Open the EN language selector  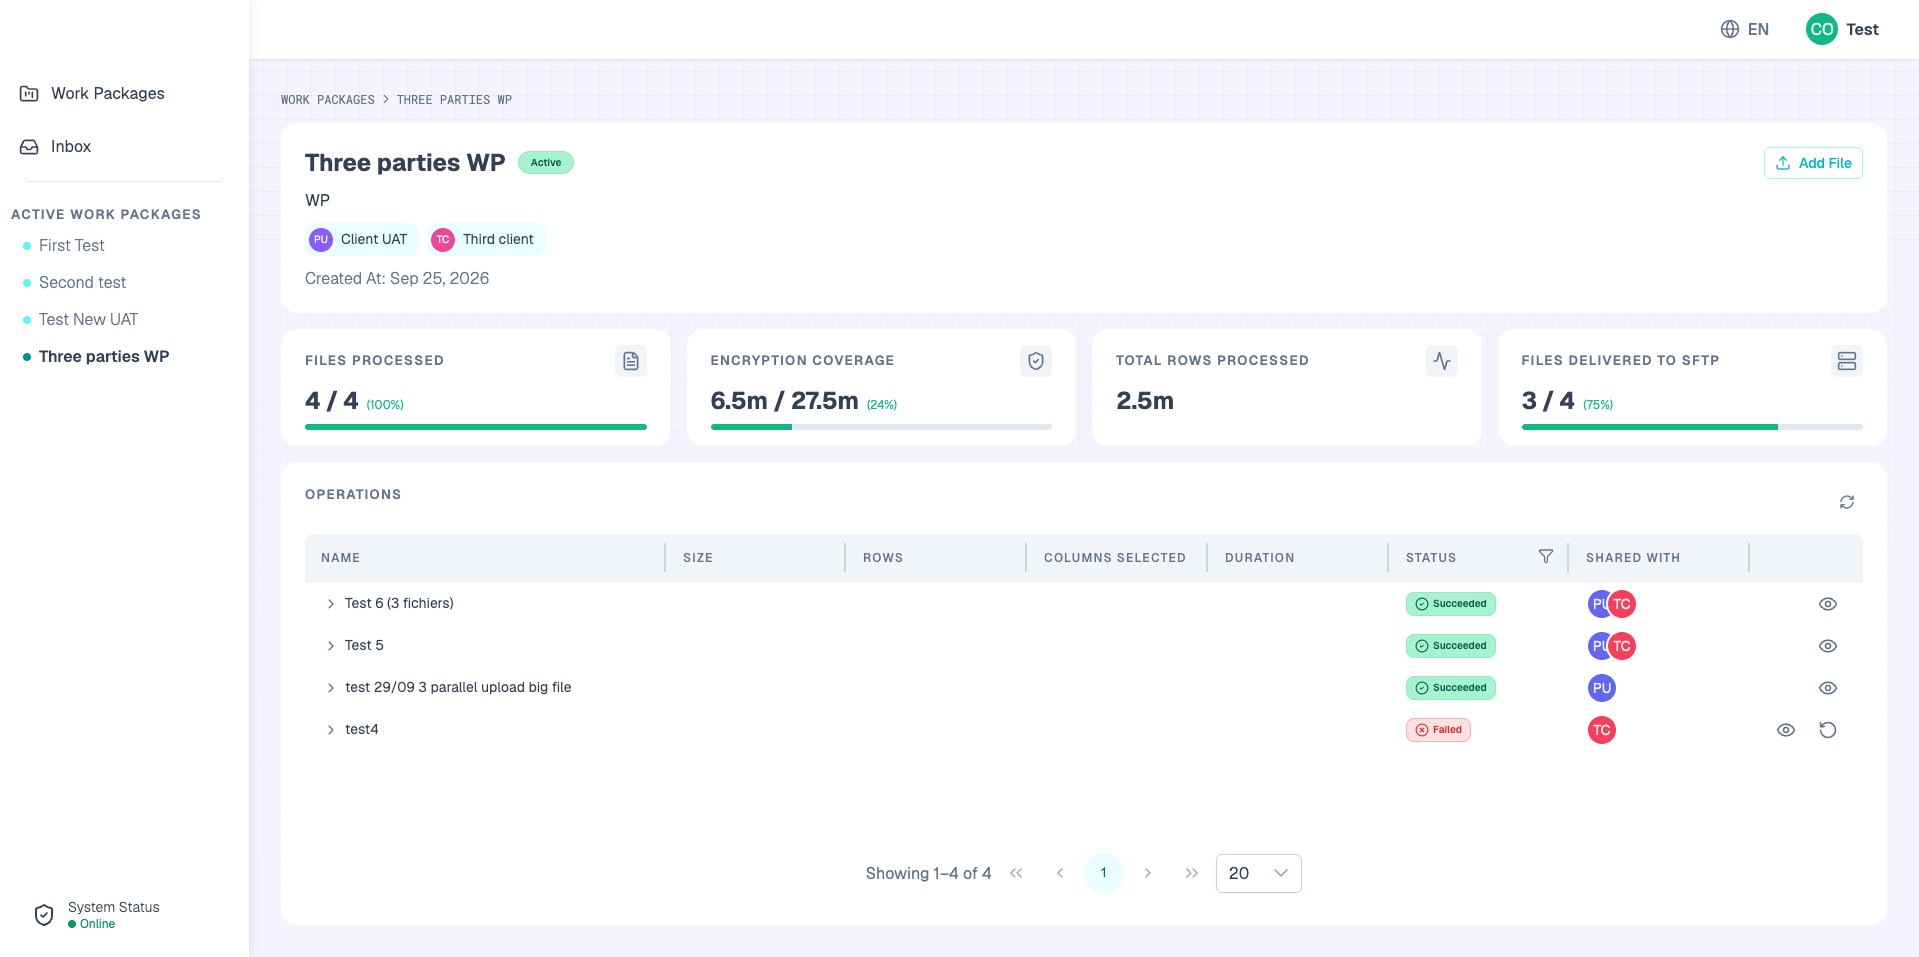coord(1745,29)
